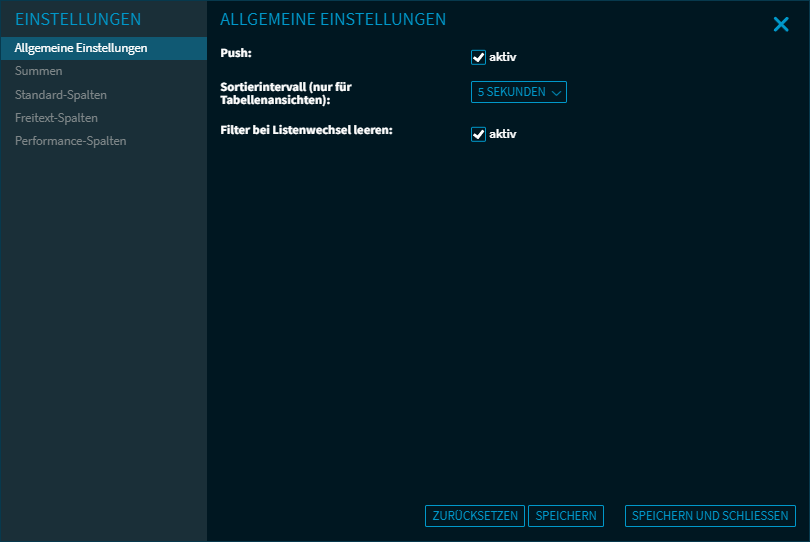Click the chevron arrow in Sortierintervall dropdown

557,92
